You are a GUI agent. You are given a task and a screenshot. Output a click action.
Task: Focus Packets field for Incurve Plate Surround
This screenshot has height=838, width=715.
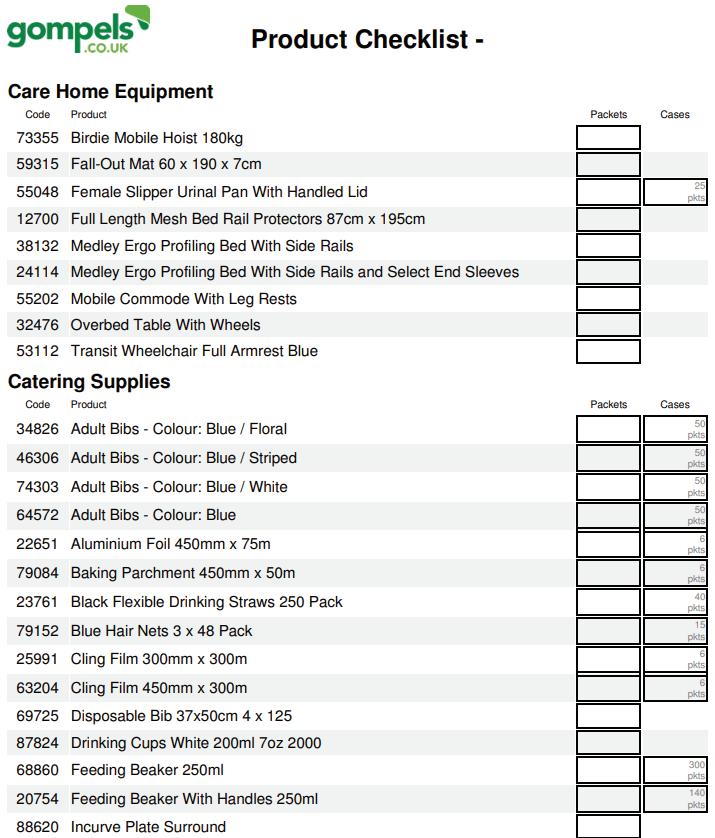pos(608,826)
